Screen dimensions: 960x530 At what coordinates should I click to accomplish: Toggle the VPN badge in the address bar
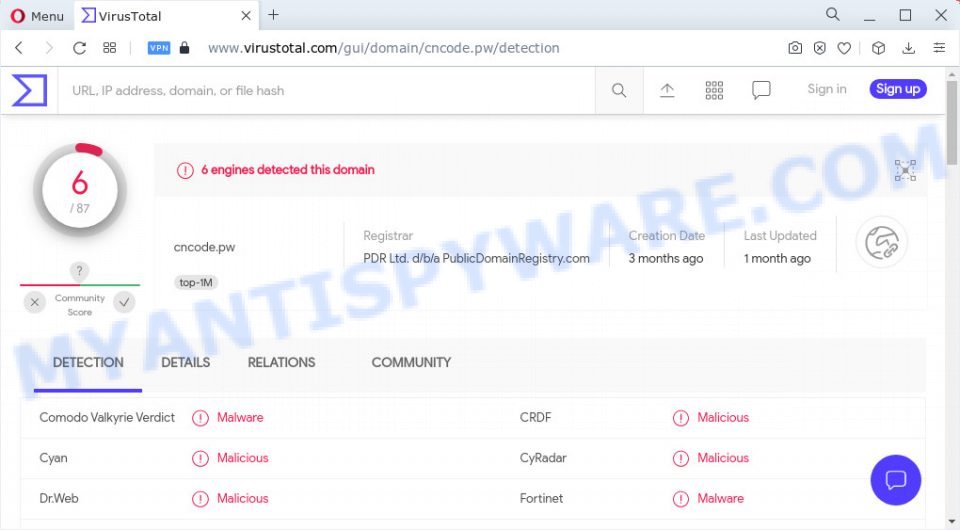point(159,48)
